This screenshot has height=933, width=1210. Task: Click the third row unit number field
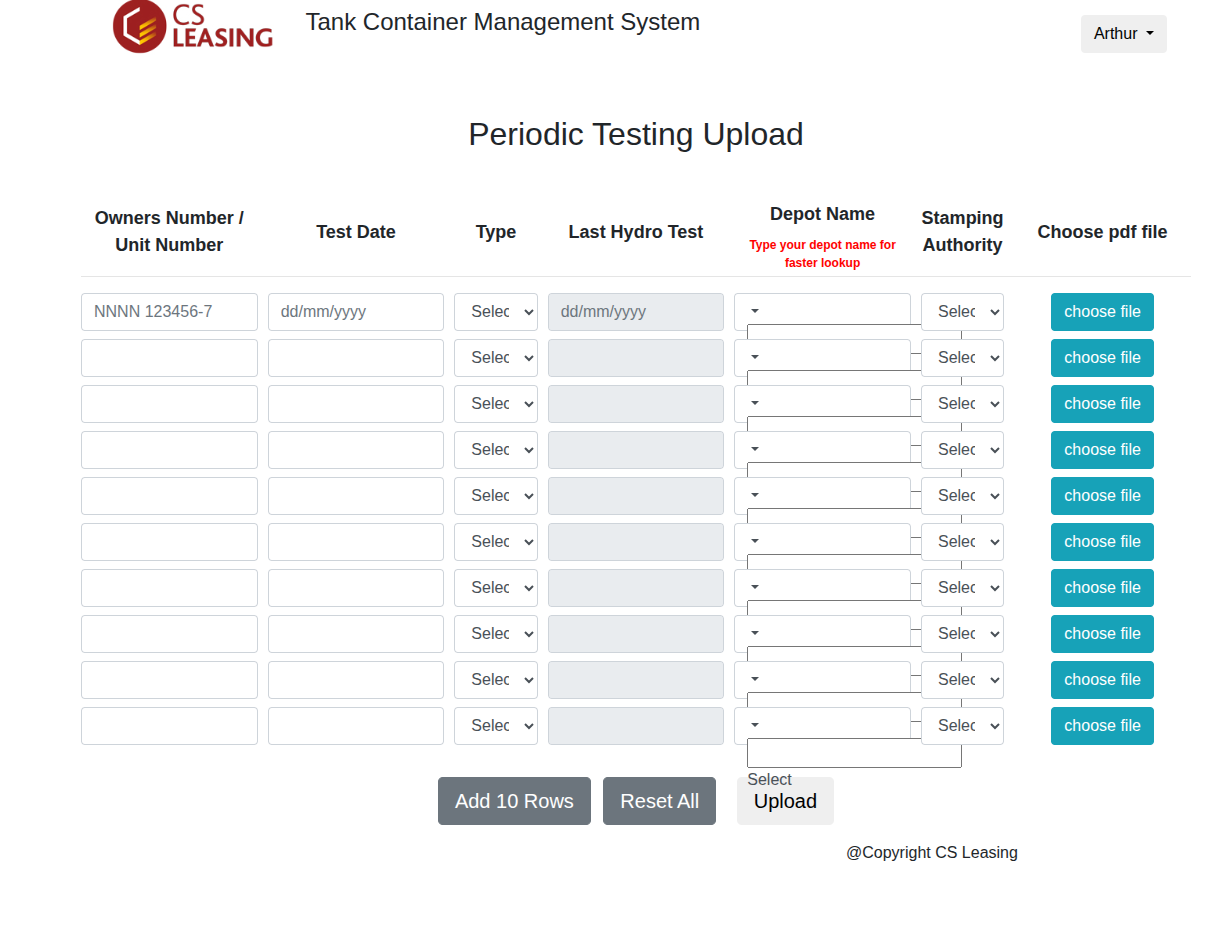tap(169, 404)
